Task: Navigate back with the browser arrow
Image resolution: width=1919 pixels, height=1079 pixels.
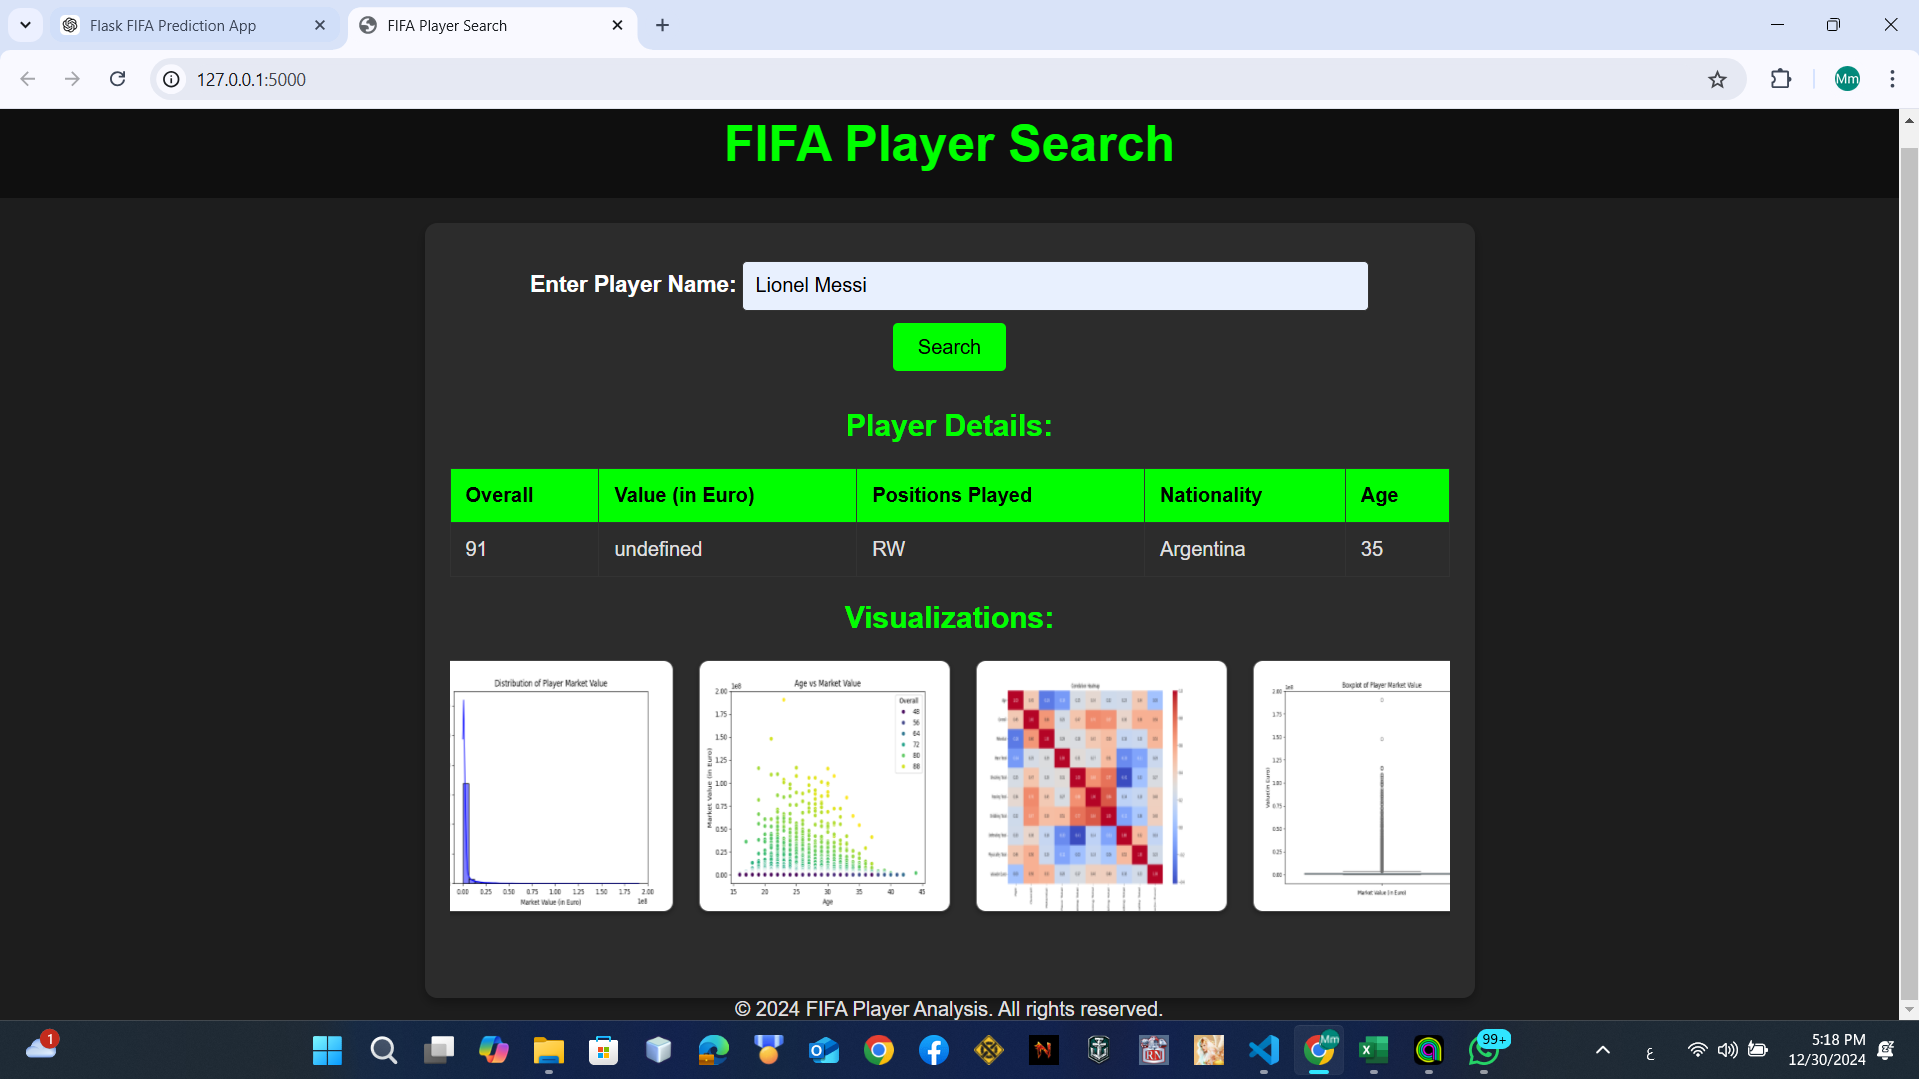Action: tap(27, 79)
